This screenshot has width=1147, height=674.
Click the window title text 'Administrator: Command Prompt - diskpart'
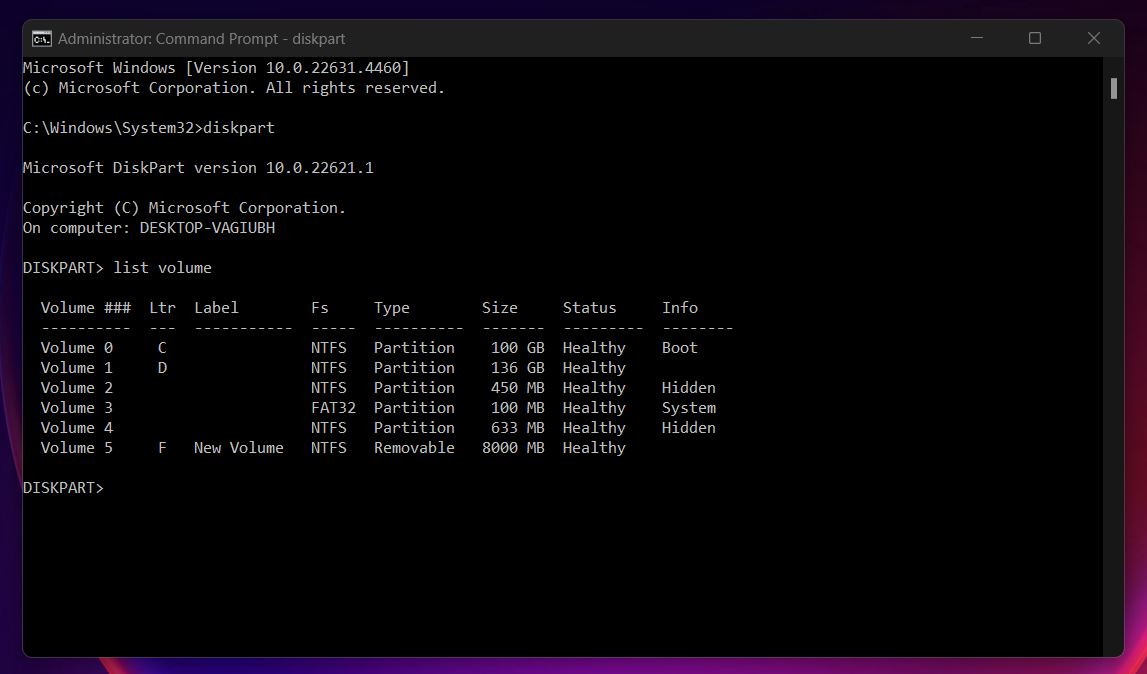click(x=201, y=39)
